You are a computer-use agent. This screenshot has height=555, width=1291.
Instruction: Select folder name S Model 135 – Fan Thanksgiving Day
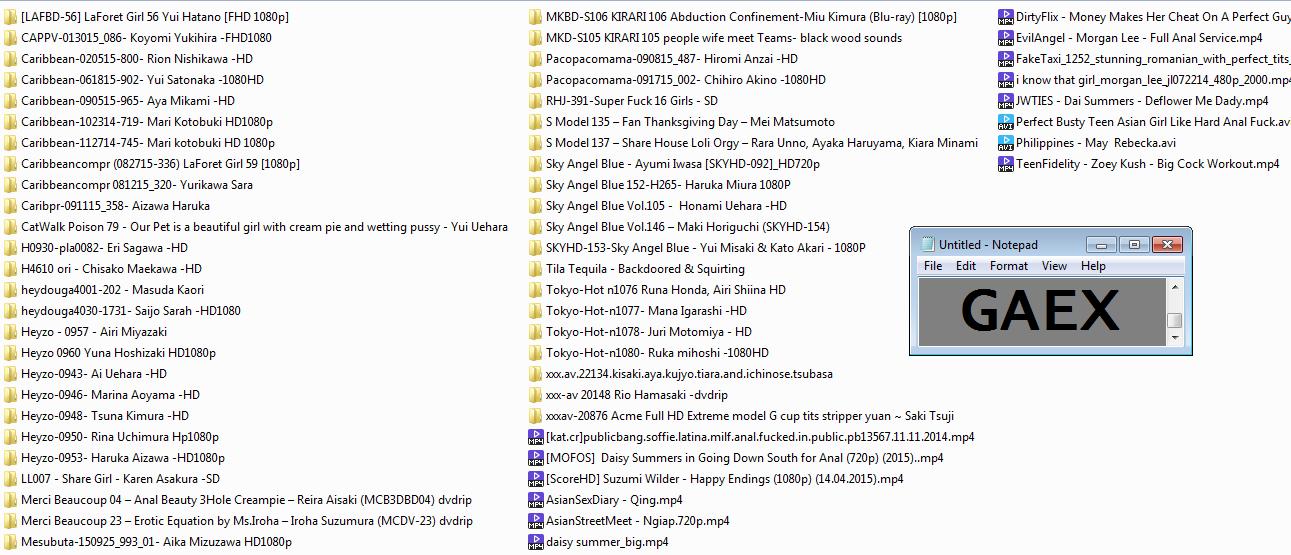pos(690,122)
